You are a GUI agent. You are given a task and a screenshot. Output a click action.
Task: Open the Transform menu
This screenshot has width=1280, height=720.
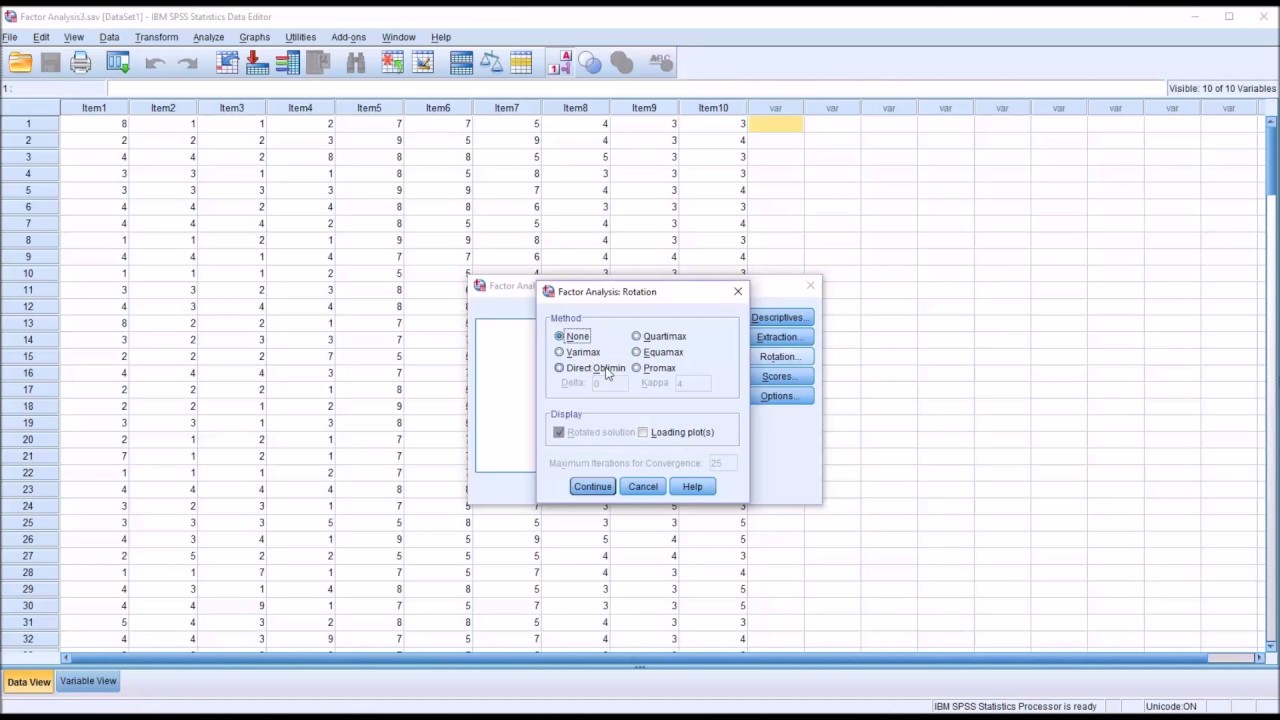pyautogui.click(x=156, y=37)
